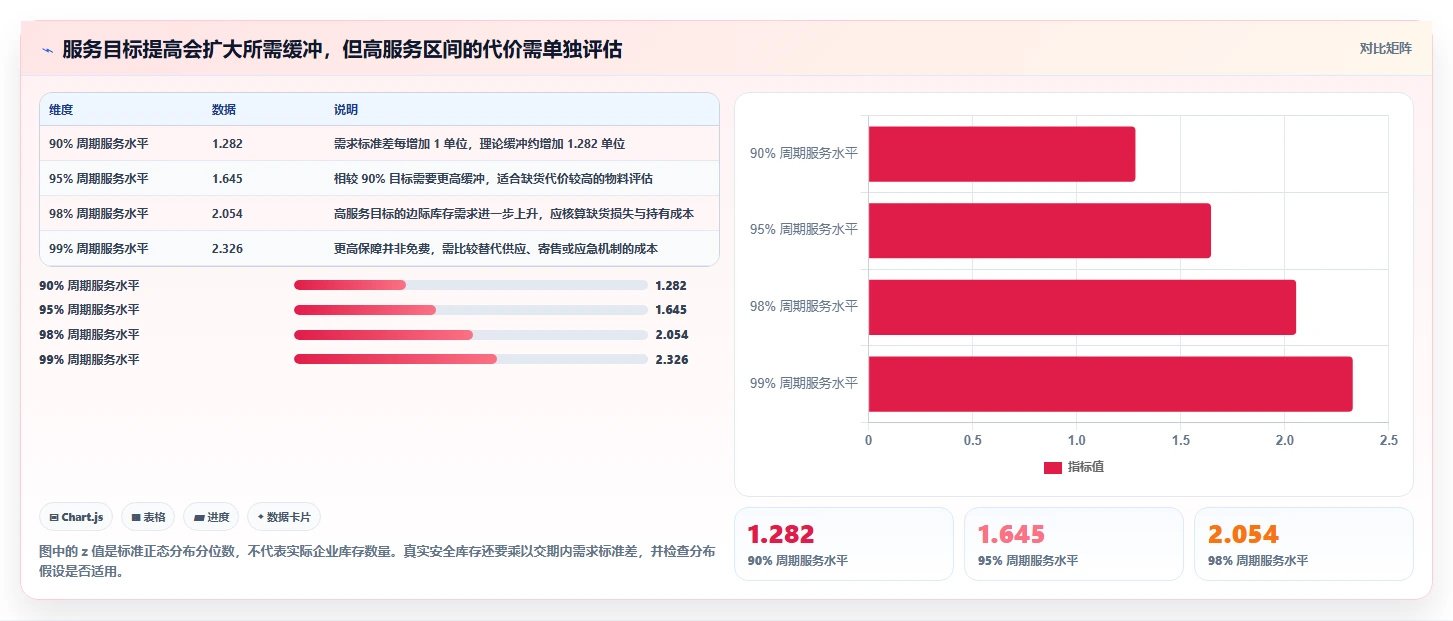Click the 维度 column header
1453x621 pixels.
(61, 110)
